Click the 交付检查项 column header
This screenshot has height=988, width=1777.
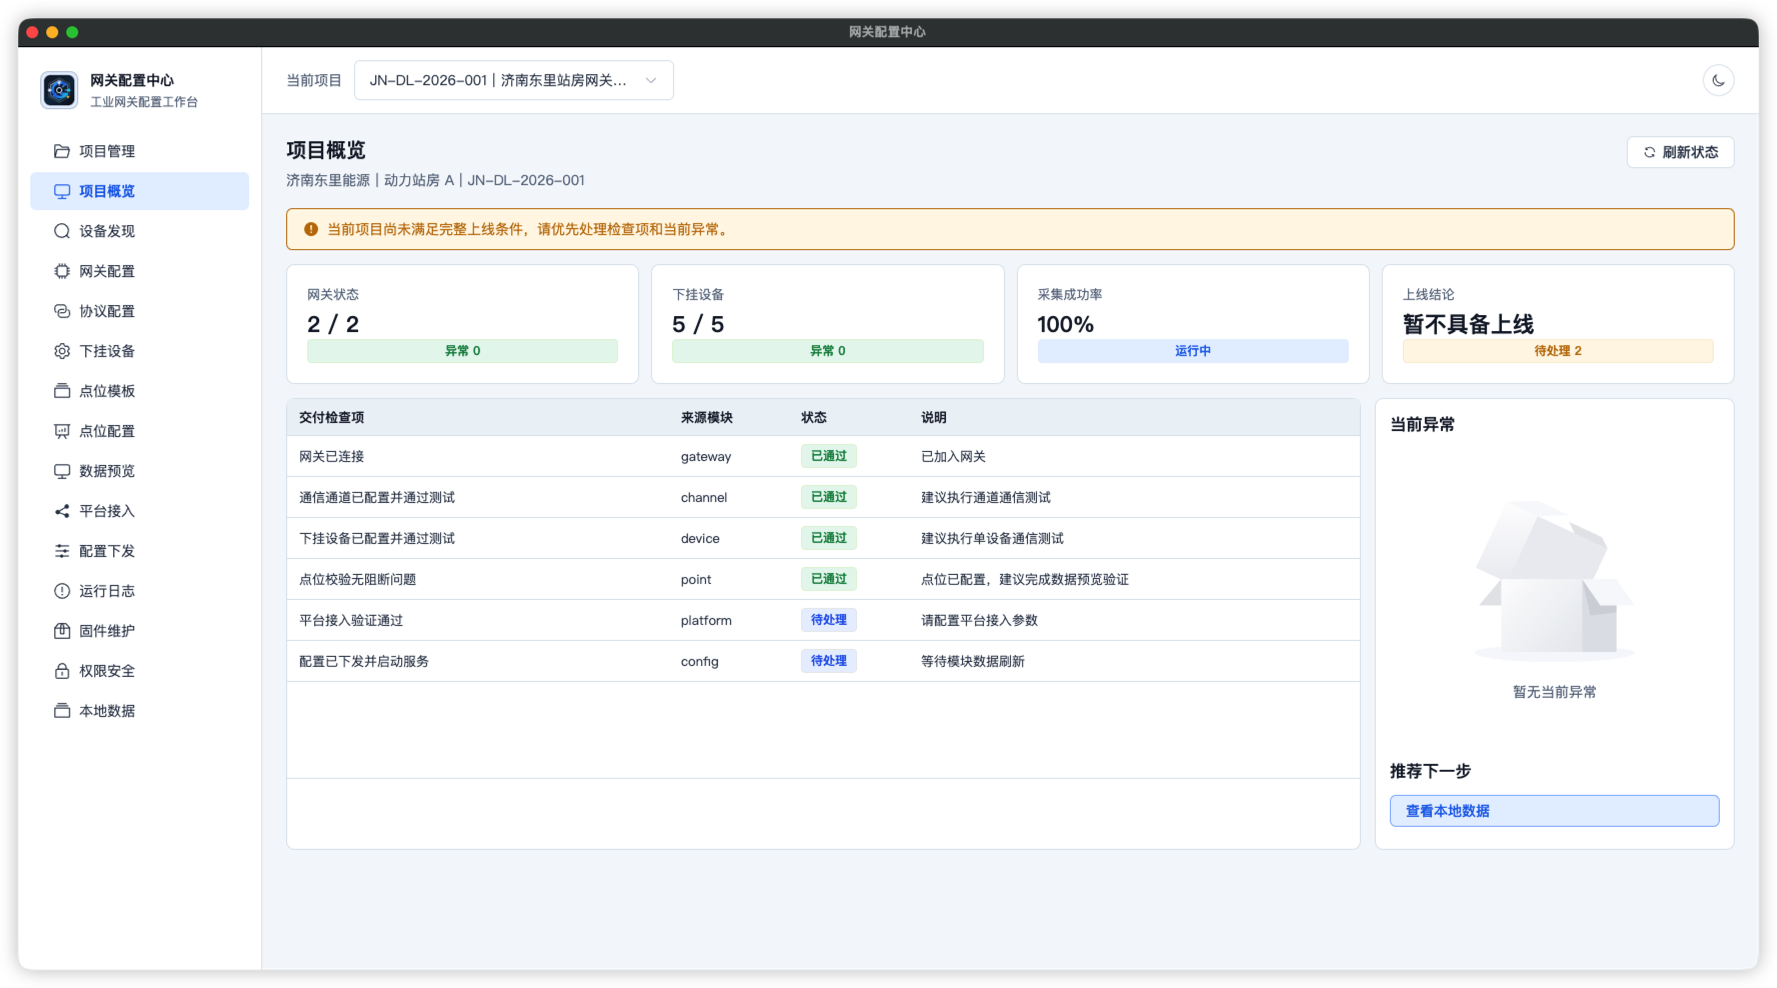point(331,417)
